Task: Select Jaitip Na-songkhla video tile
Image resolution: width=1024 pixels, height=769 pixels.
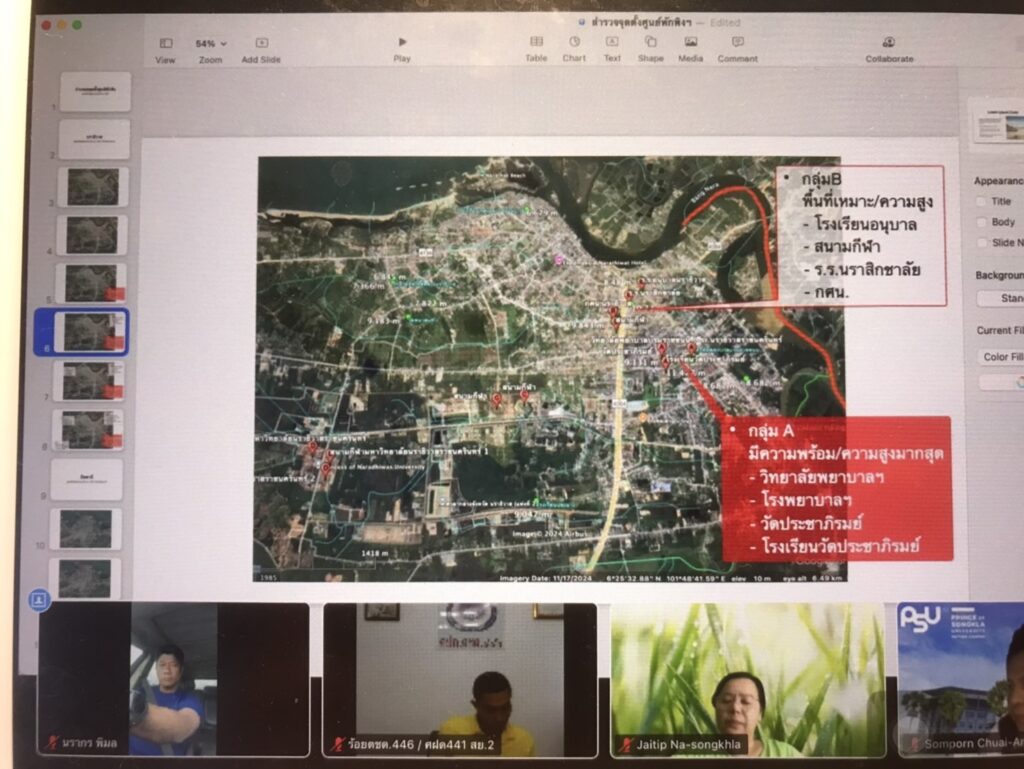Action: click(x=748, y=680)
